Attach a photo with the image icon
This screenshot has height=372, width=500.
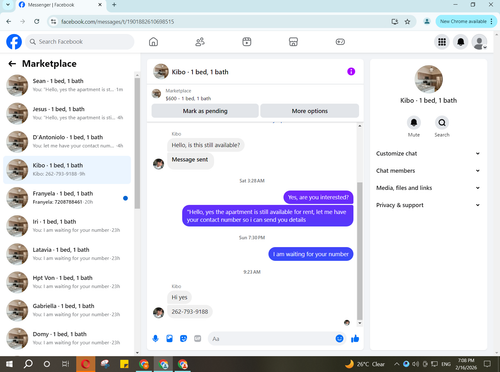tap(169, 339)
